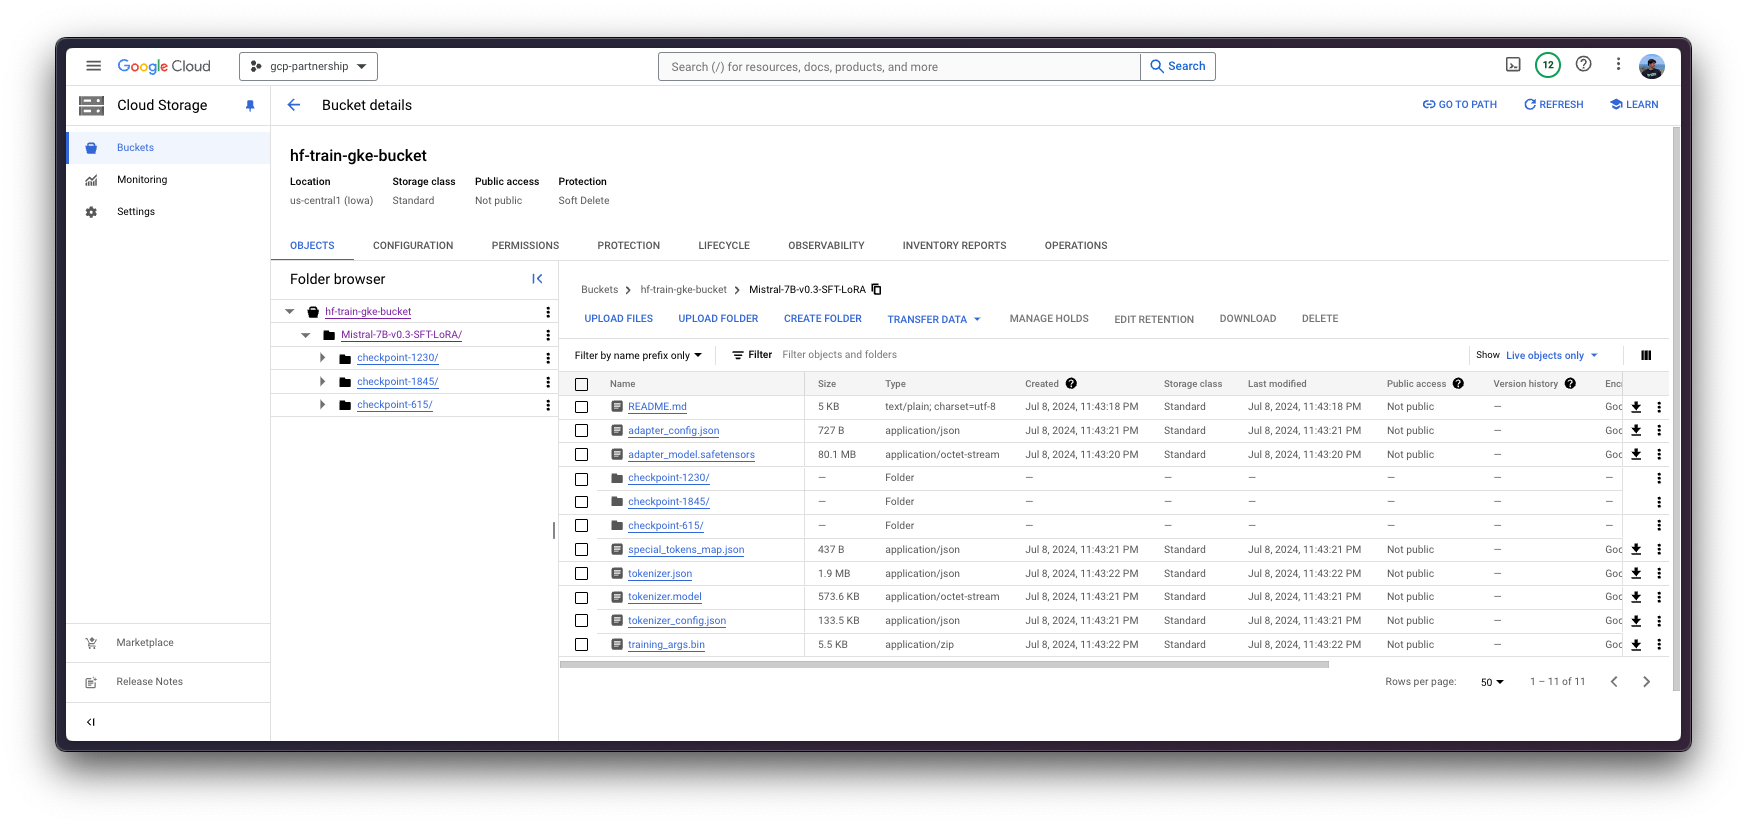Expand checkpoint-1230/ tree node
1747x825 pixels.
(322, 358)
